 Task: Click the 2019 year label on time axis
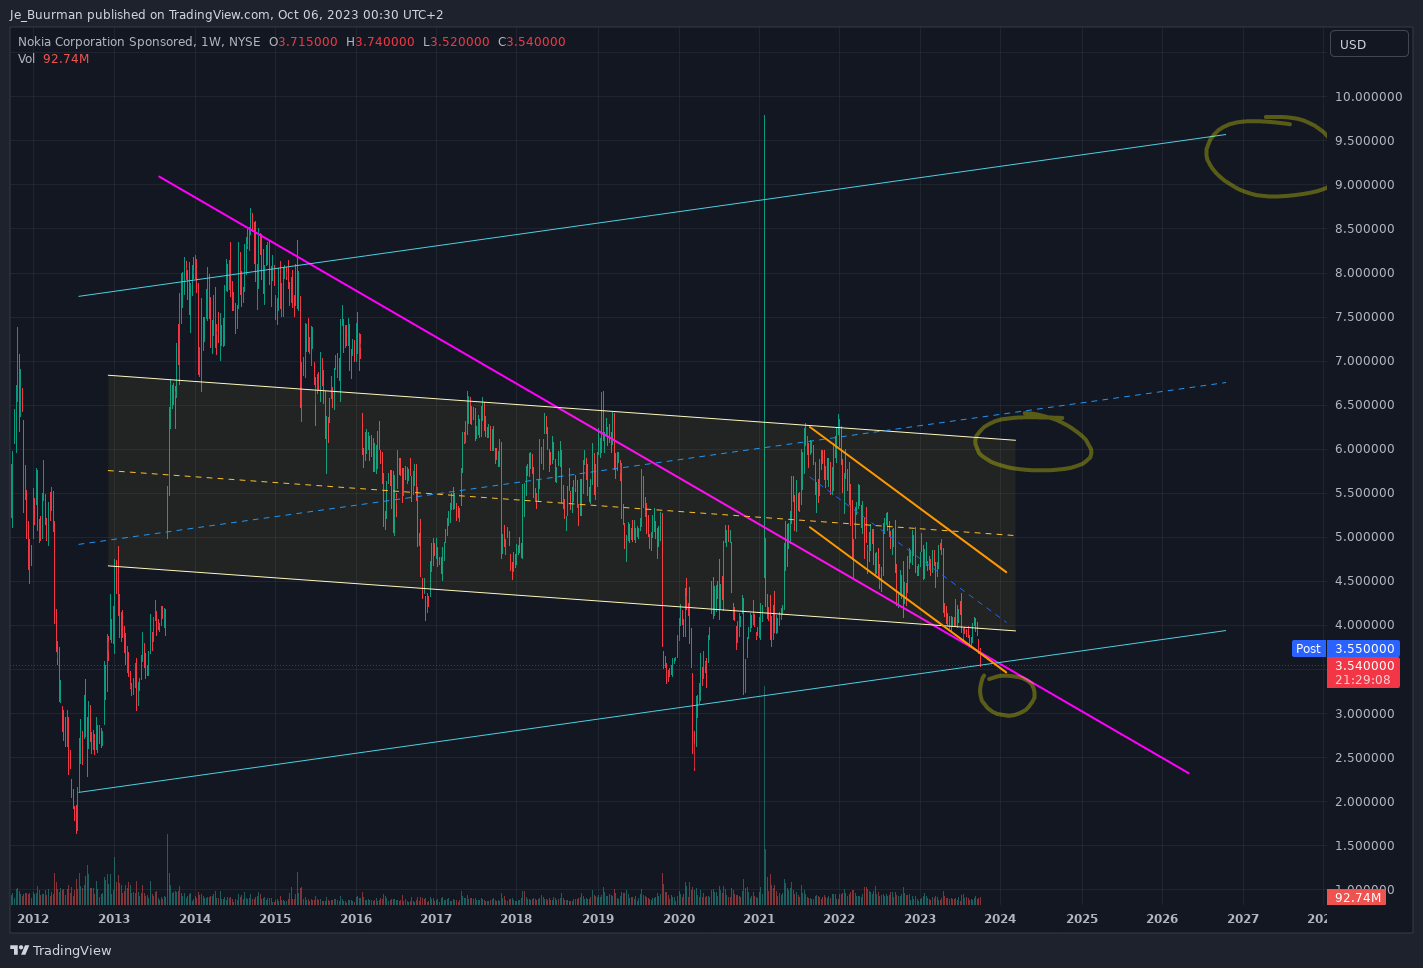(598, 918)
